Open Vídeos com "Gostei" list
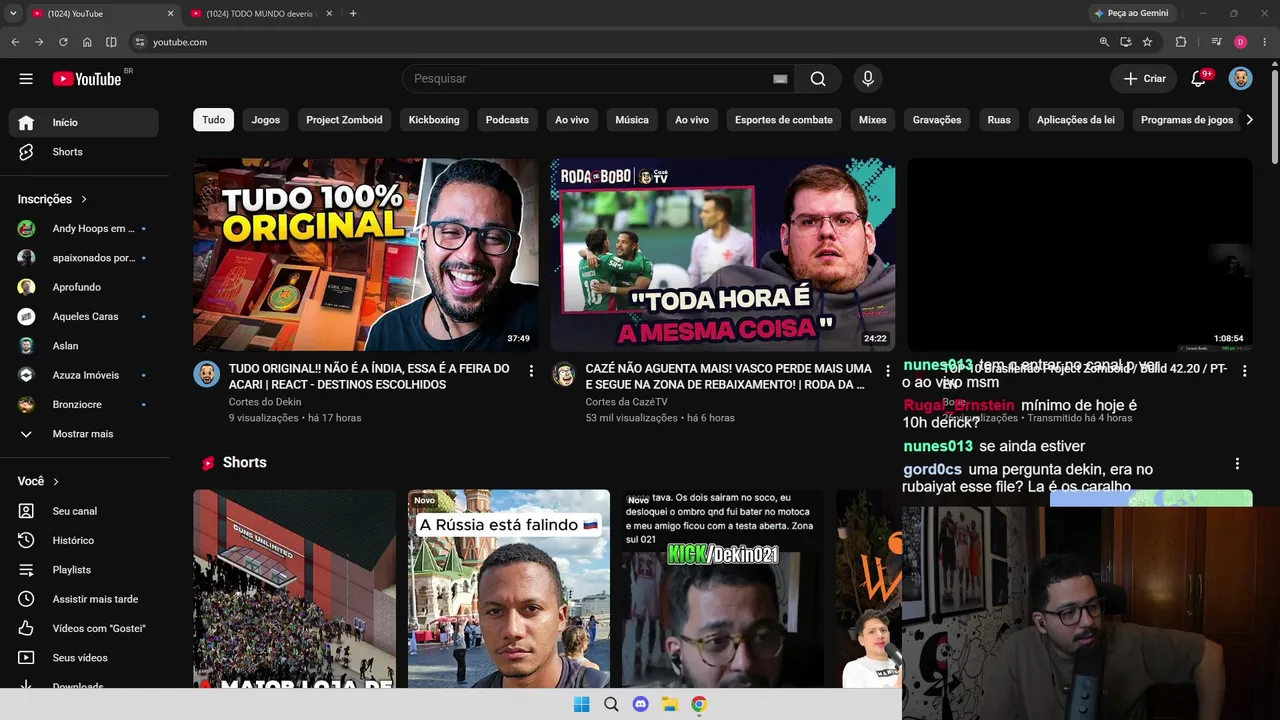 tap(84, 628)
